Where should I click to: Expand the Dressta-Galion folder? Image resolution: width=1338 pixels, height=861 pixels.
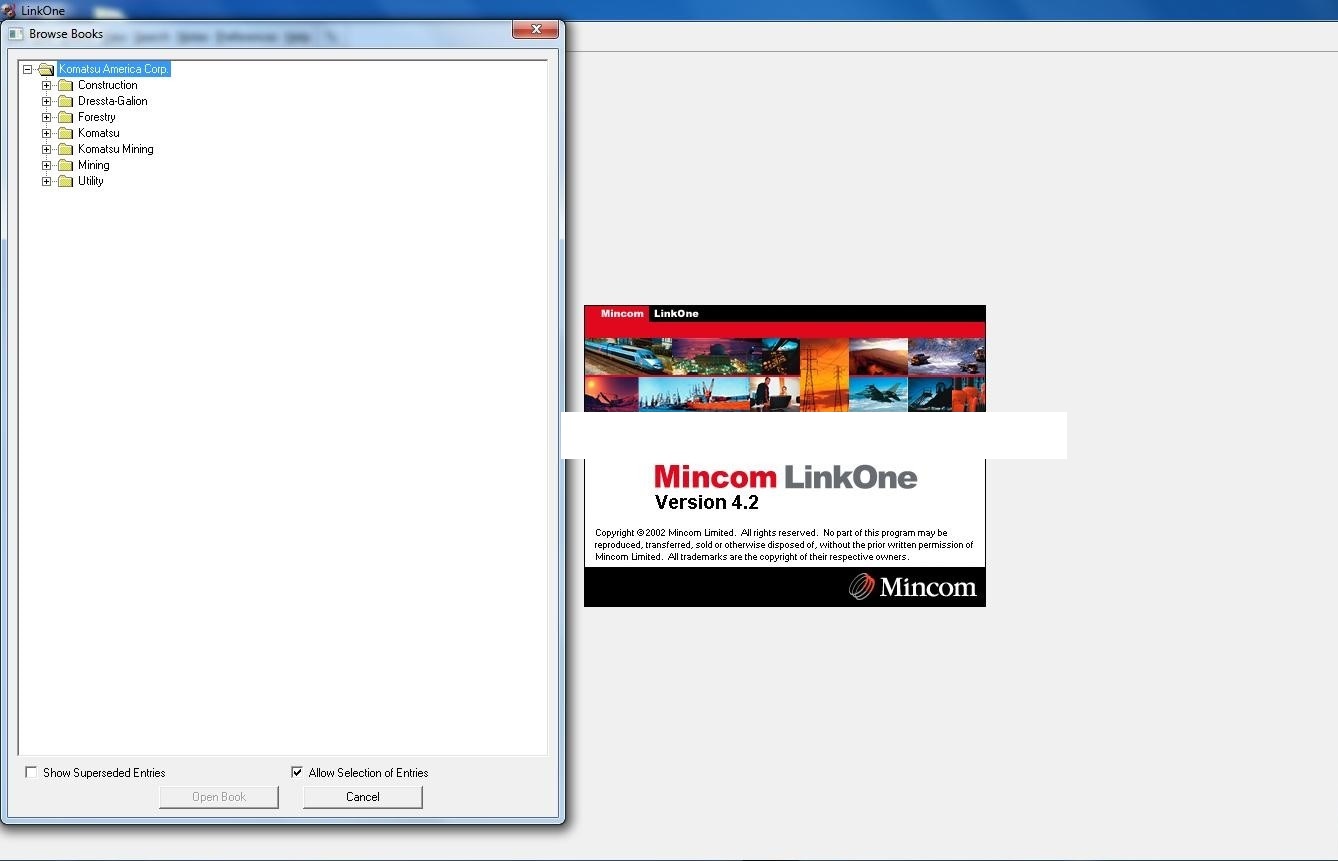[46, 101]
